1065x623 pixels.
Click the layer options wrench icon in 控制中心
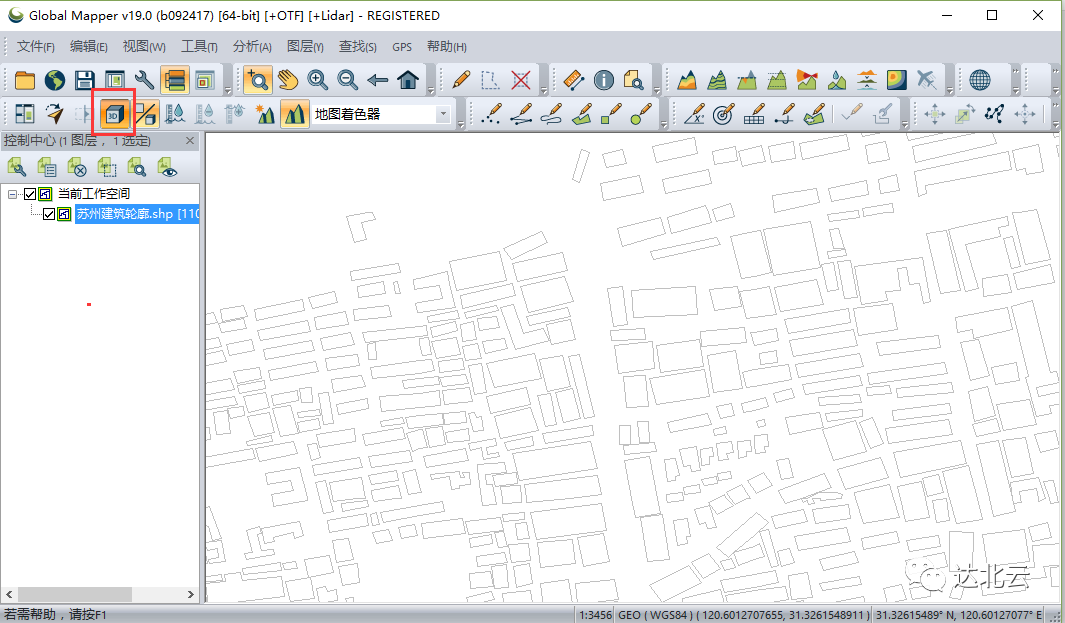16,166
